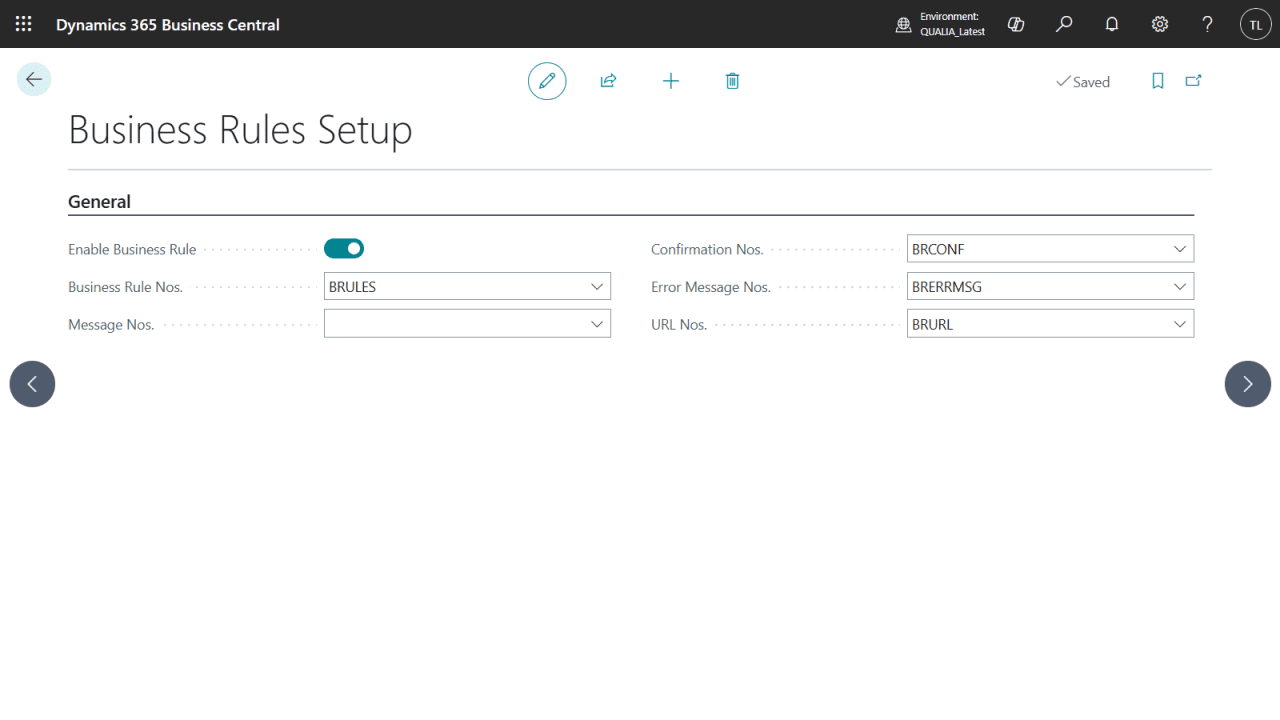The image size is (1280, 720).
Task: Click the QUALIA_Latest environment name
Action: 953,32
